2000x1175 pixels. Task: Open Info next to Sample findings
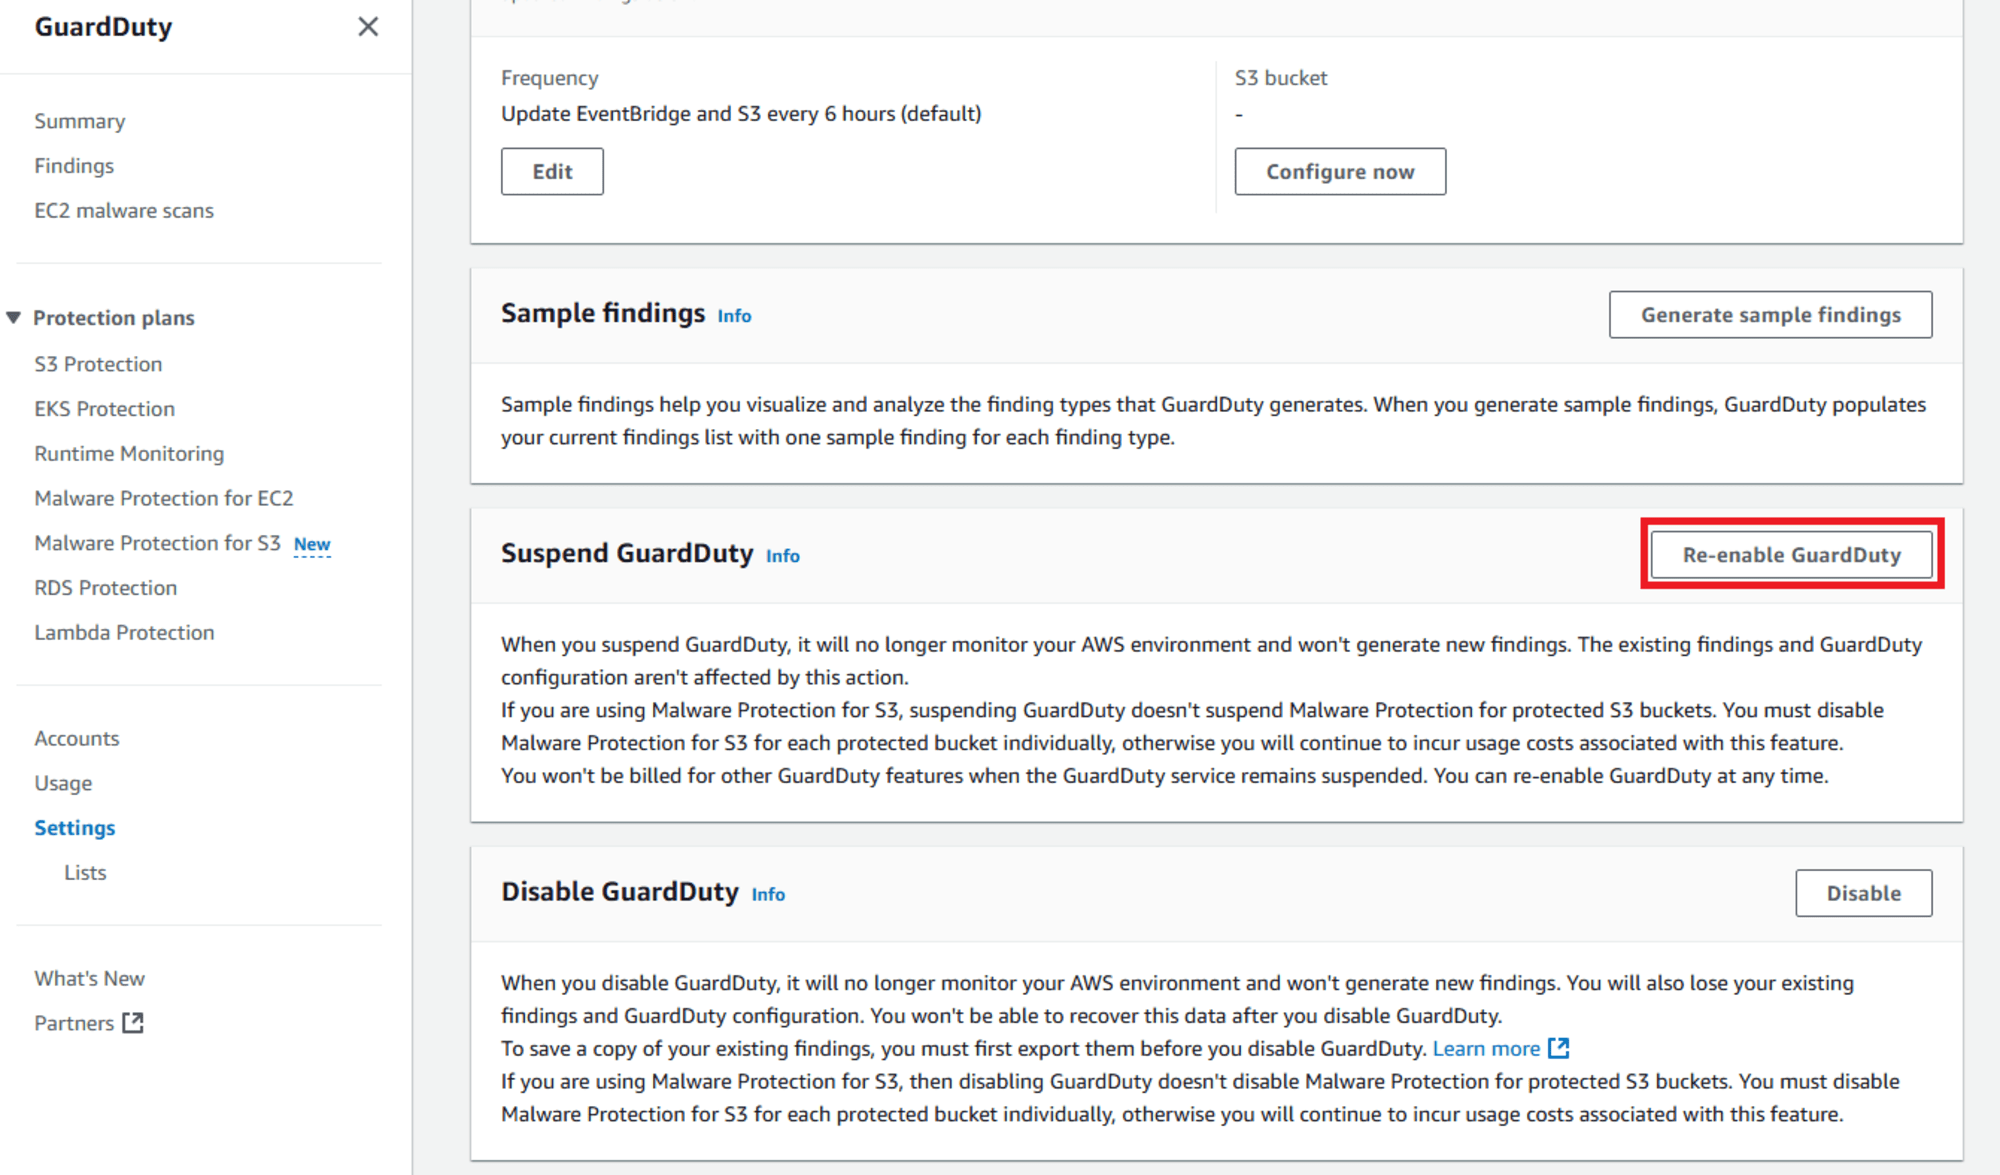pos(733,315)
